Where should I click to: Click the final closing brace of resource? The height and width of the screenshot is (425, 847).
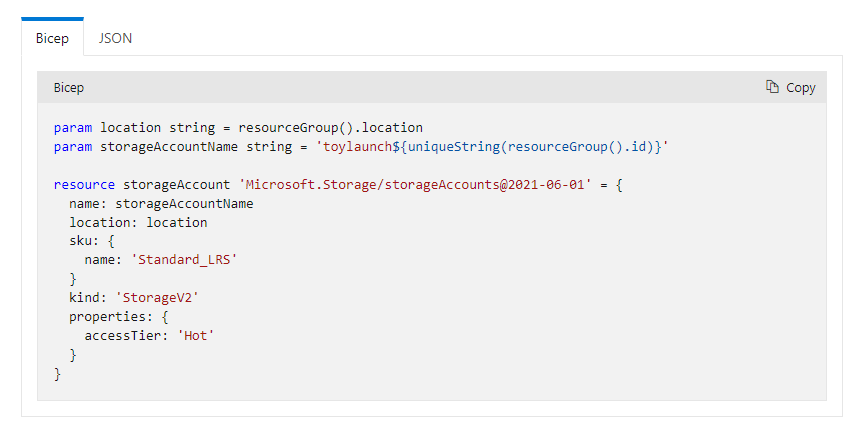[x=58, y=374]
